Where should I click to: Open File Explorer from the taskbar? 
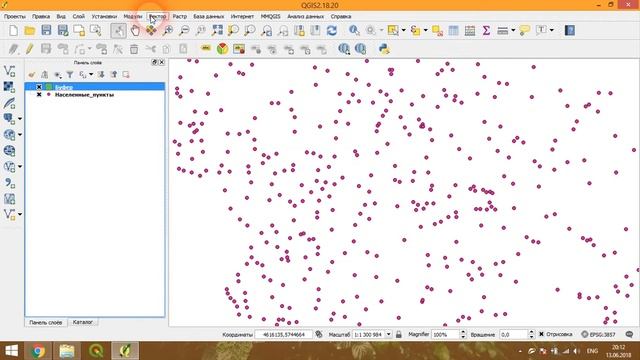[67, 351]
